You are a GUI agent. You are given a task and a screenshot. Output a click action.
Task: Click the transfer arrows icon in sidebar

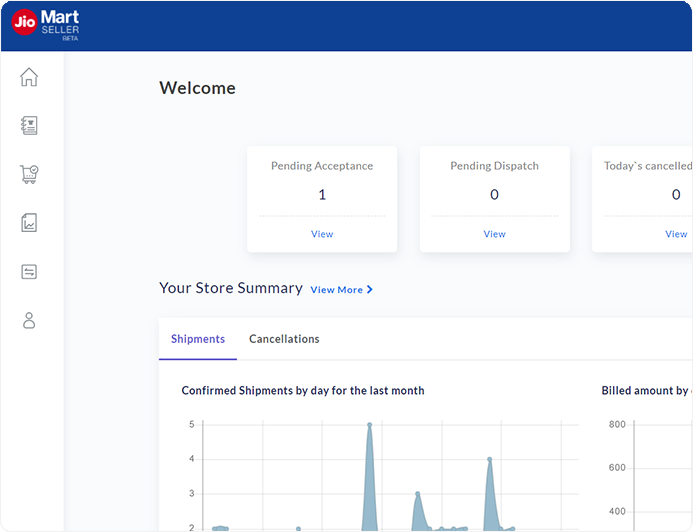tap(29, 272)
